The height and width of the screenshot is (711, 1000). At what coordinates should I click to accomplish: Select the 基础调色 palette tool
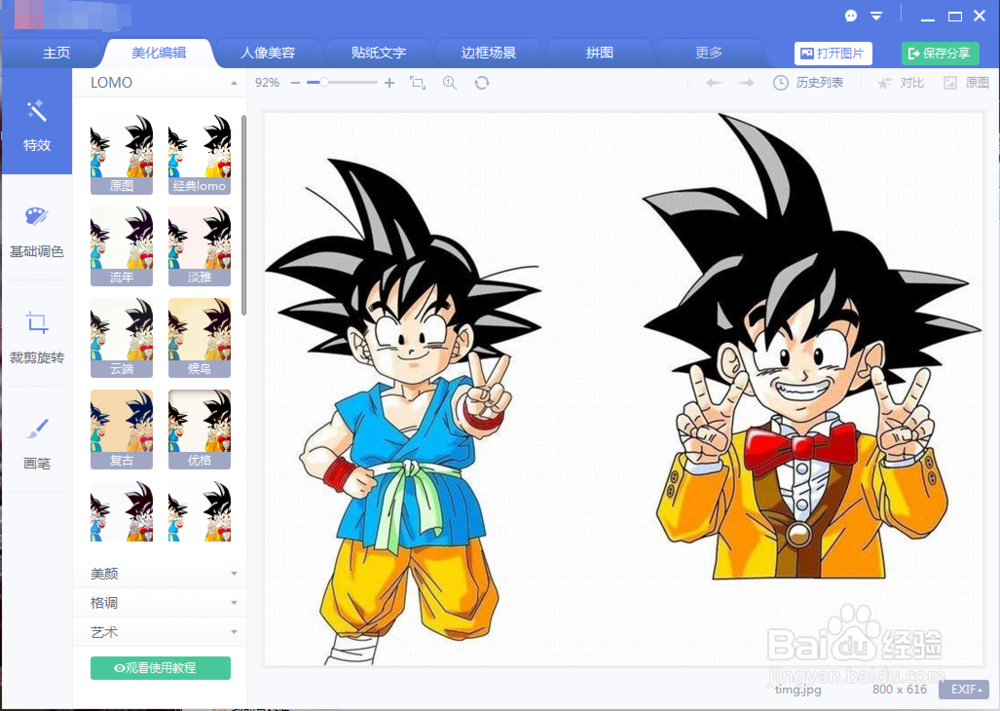click(36, 231)
